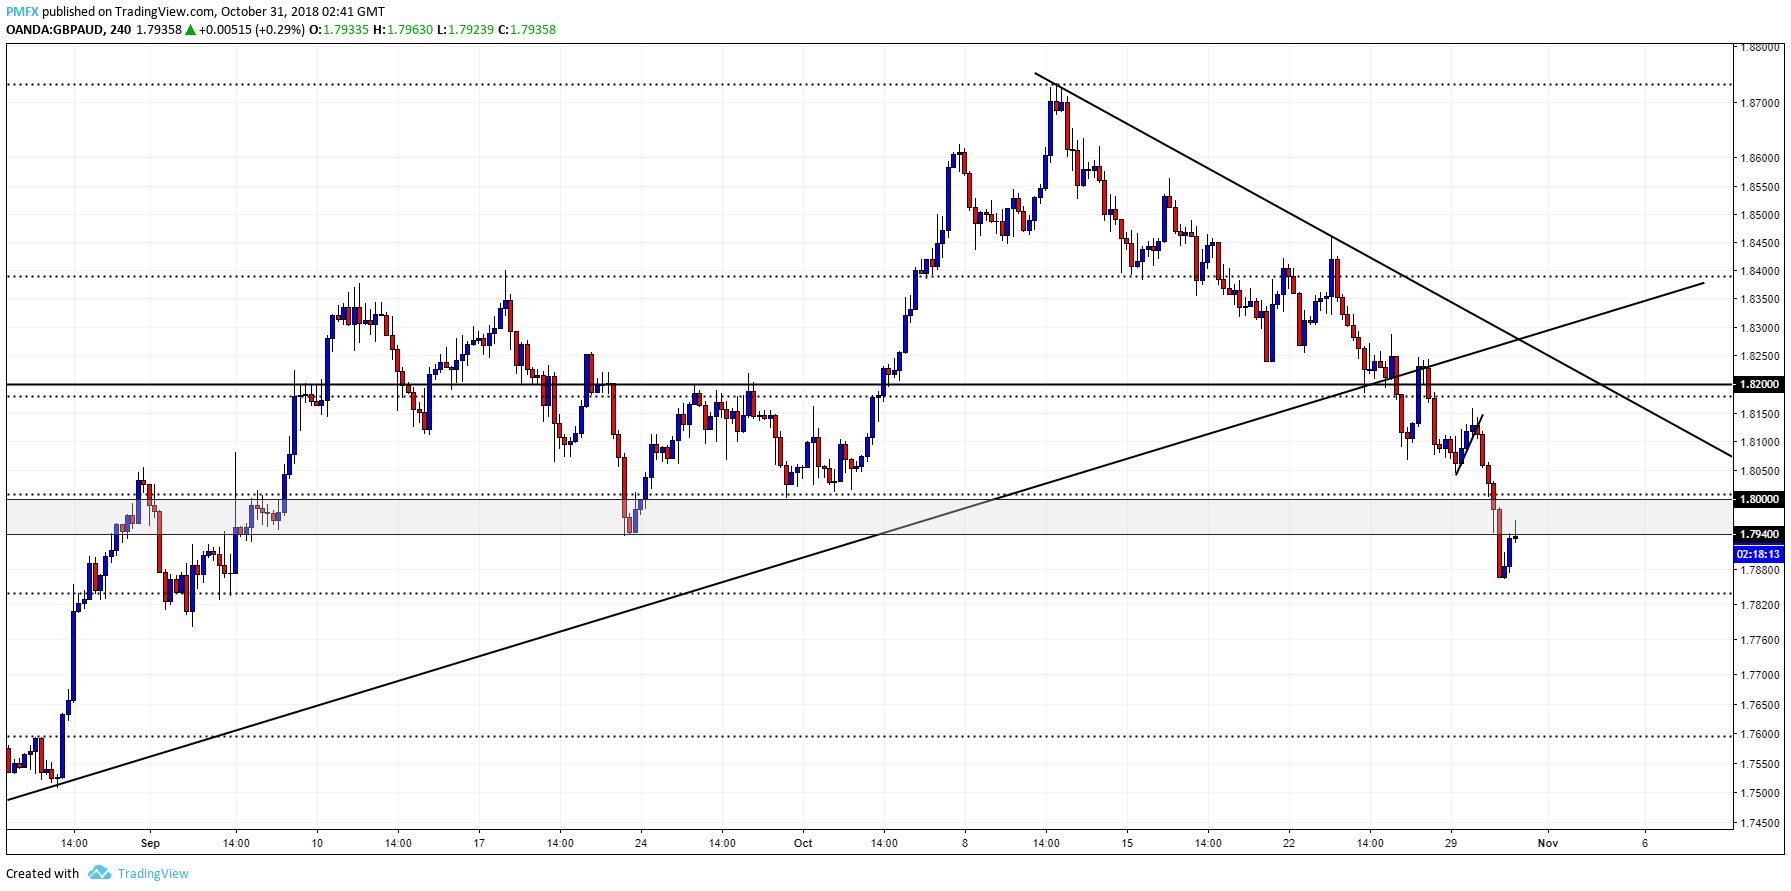The width and height of the screenshot is (1791, 891).
Task: Select the gray support zone rectangle
Action: point(868,517)
